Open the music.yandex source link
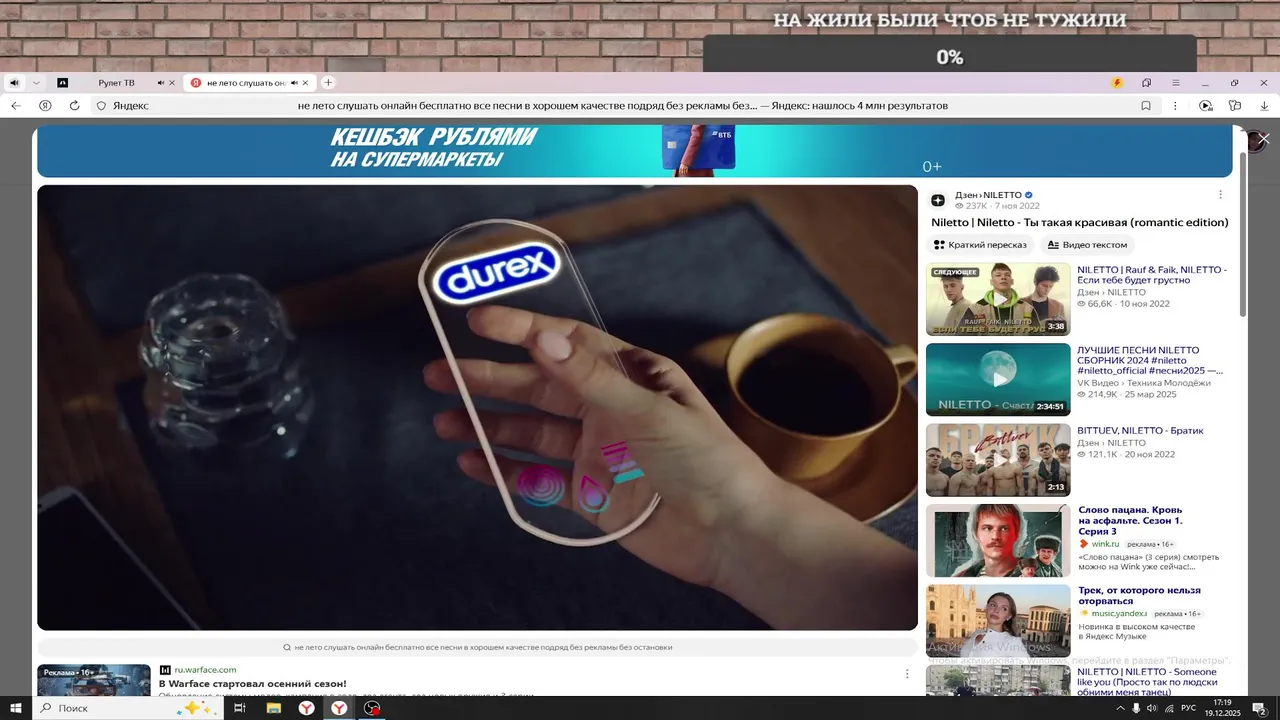Image resolution: width=1280 pixels, height=720 pixels. (x=1119, y=614)
